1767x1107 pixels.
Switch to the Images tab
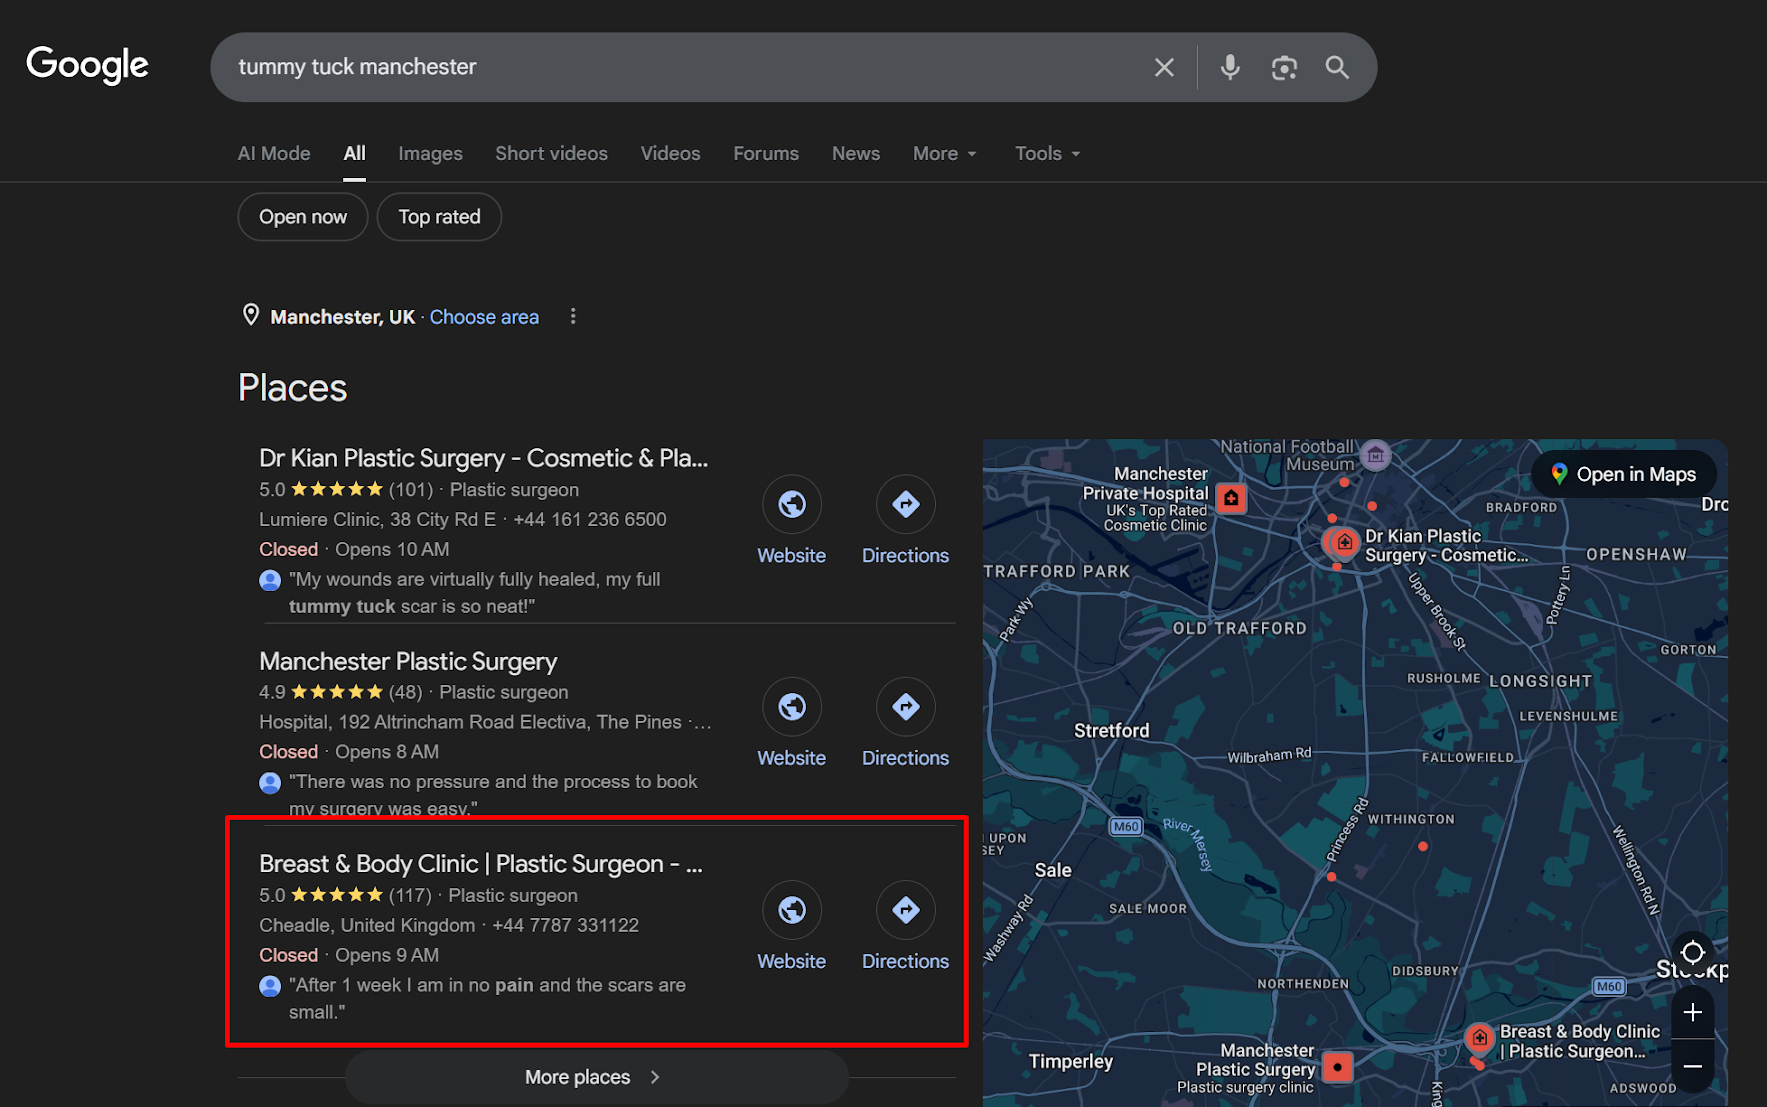pos(430,153)
